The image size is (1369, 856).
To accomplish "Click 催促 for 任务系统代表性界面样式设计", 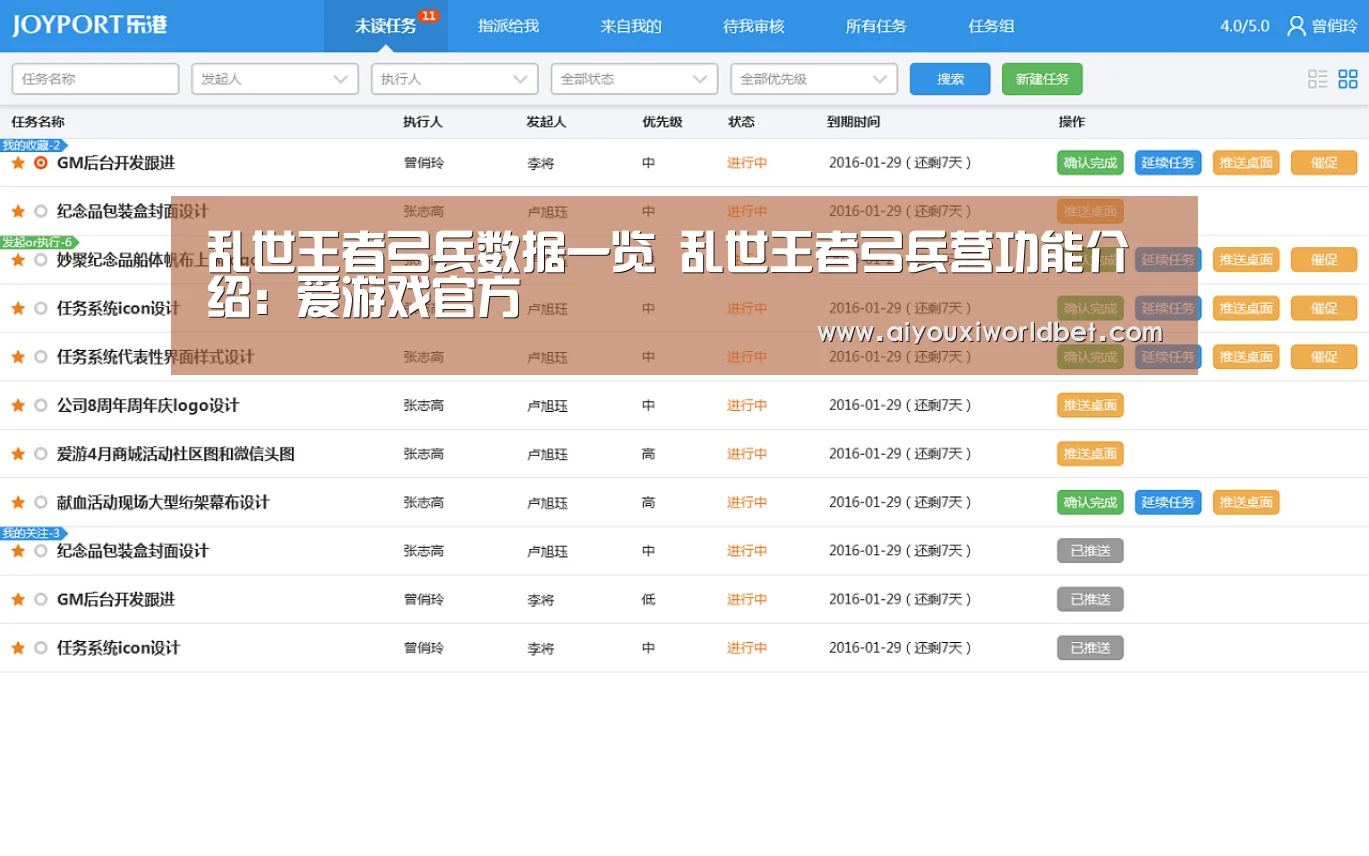I will [1324, 357].
